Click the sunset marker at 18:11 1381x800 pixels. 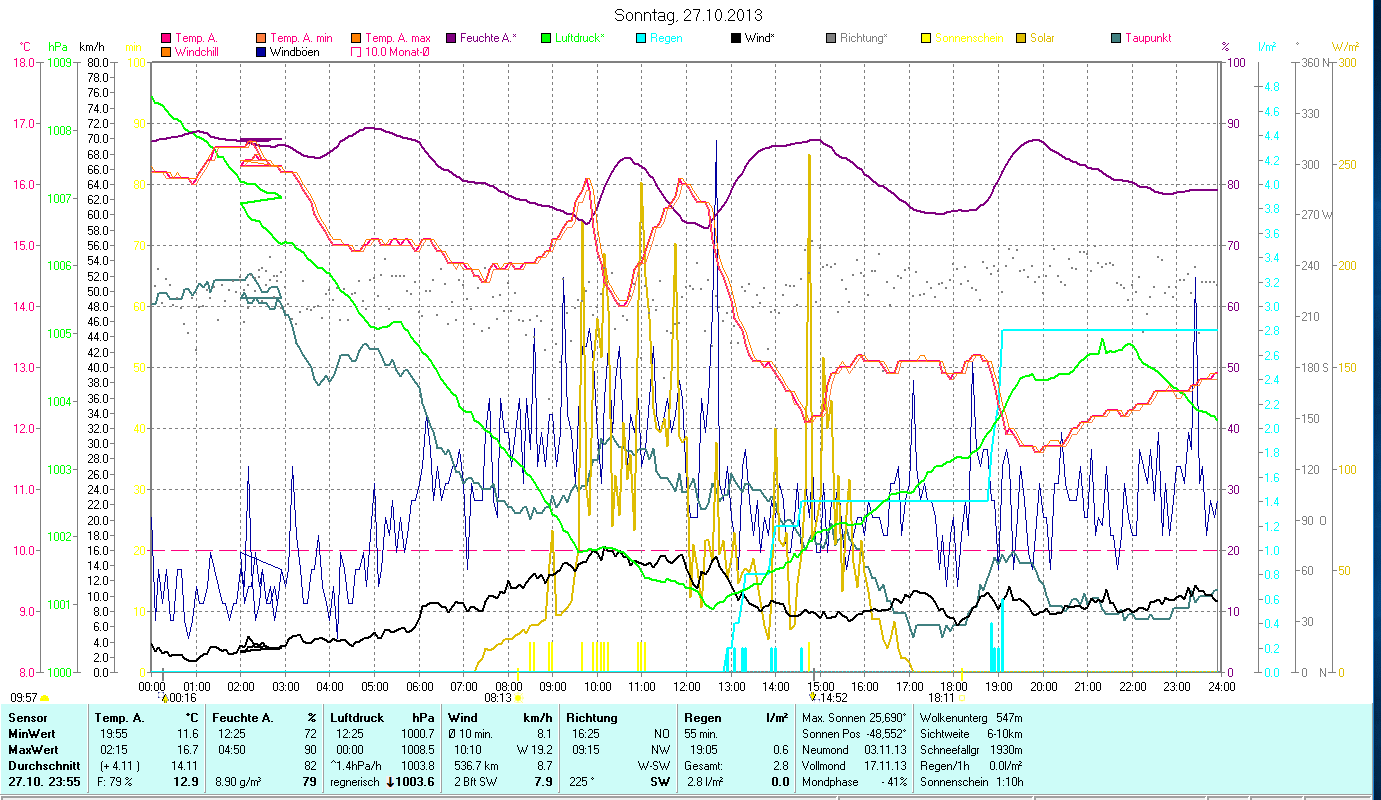point(961,698)
